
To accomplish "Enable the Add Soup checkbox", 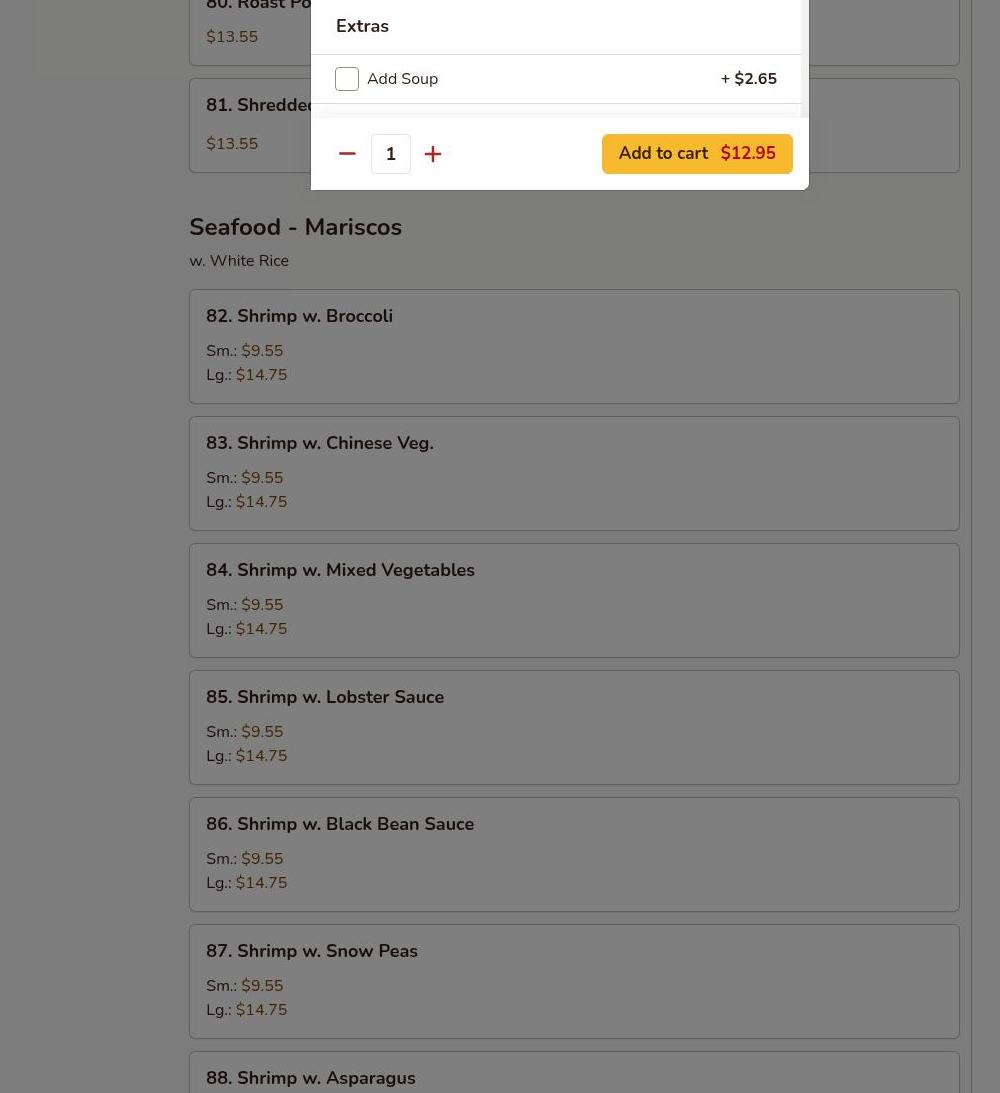I will 347,79.
